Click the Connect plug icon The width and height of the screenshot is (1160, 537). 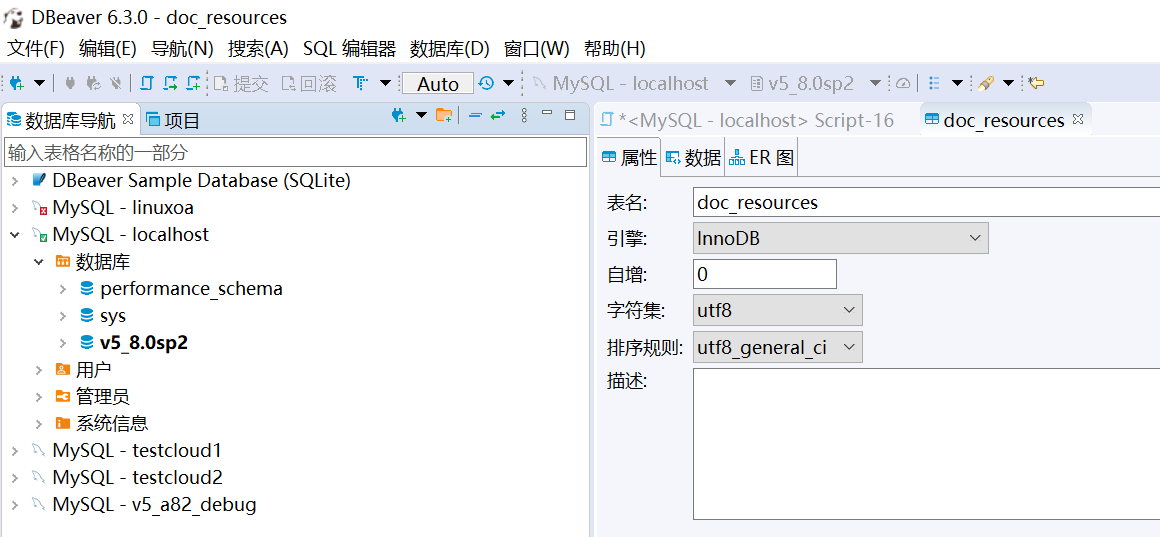pos(70,84)
